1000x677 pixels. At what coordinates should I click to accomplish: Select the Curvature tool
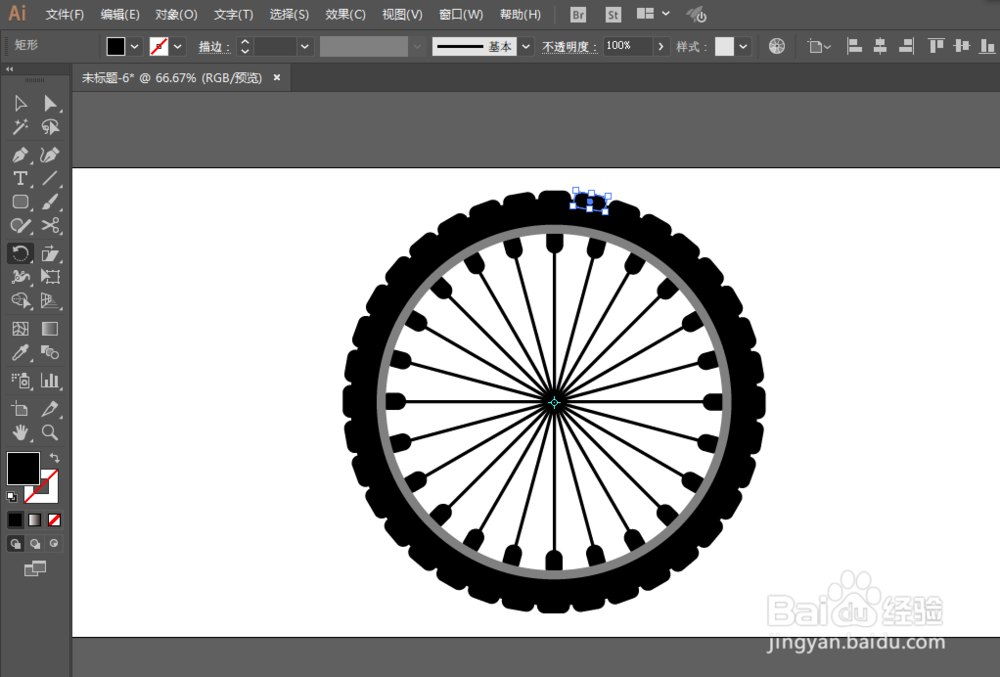50,155
